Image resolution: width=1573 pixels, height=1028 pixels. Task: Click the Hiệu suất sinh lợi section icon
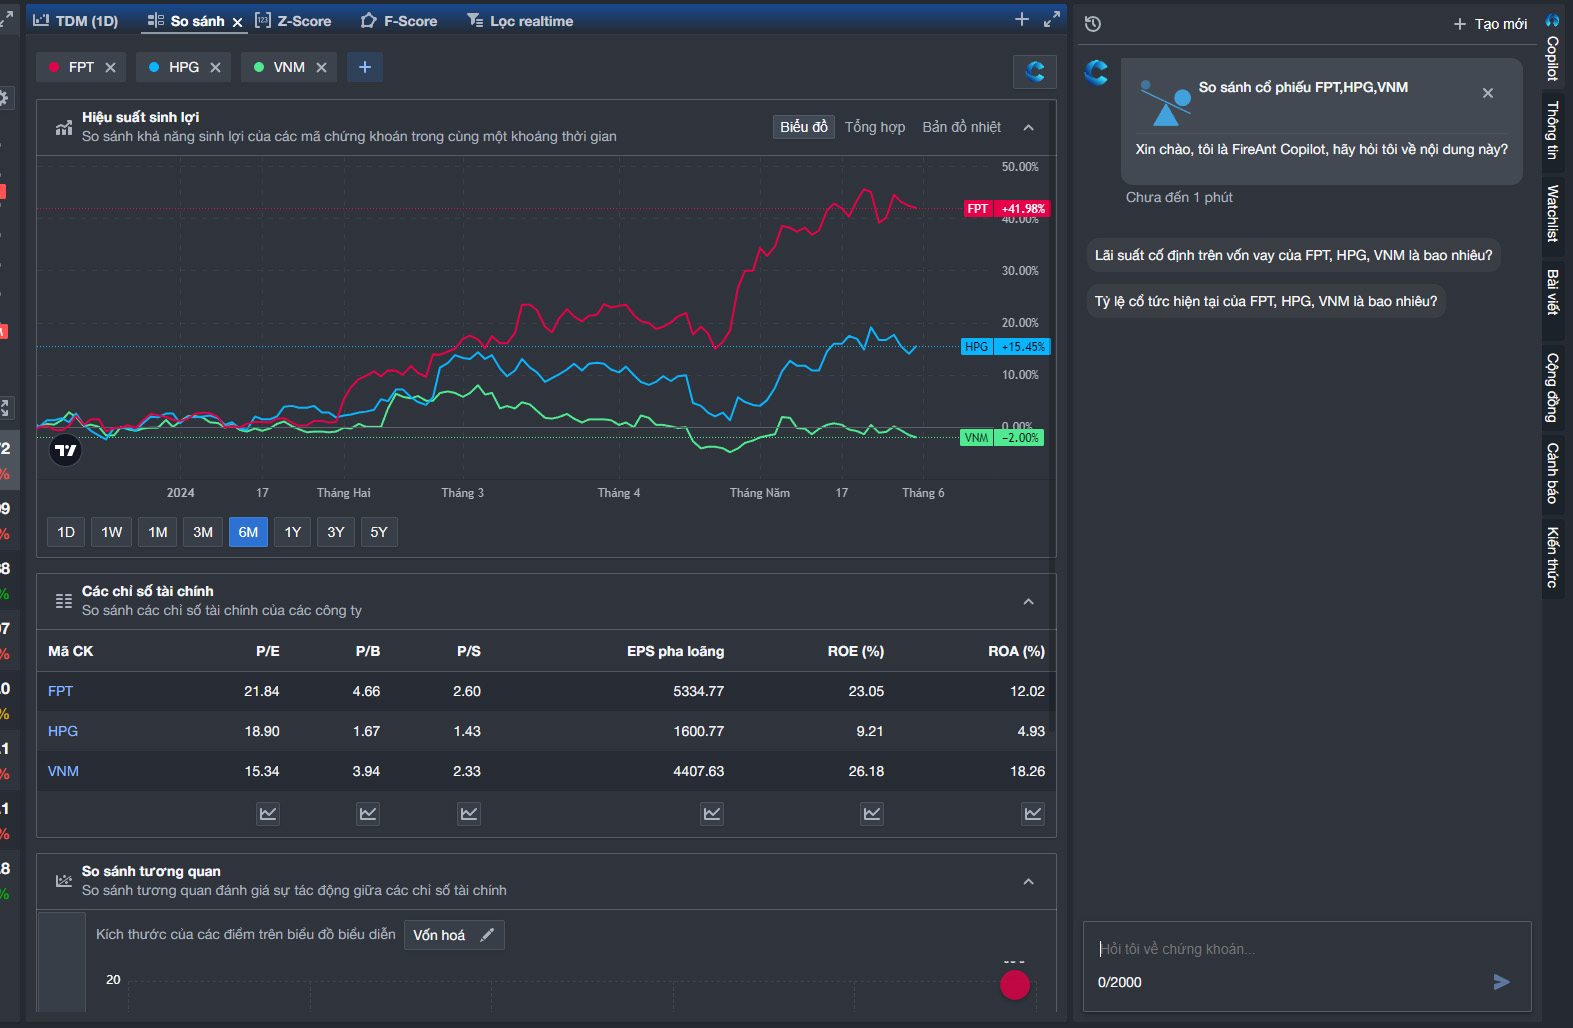pos(64,127)
